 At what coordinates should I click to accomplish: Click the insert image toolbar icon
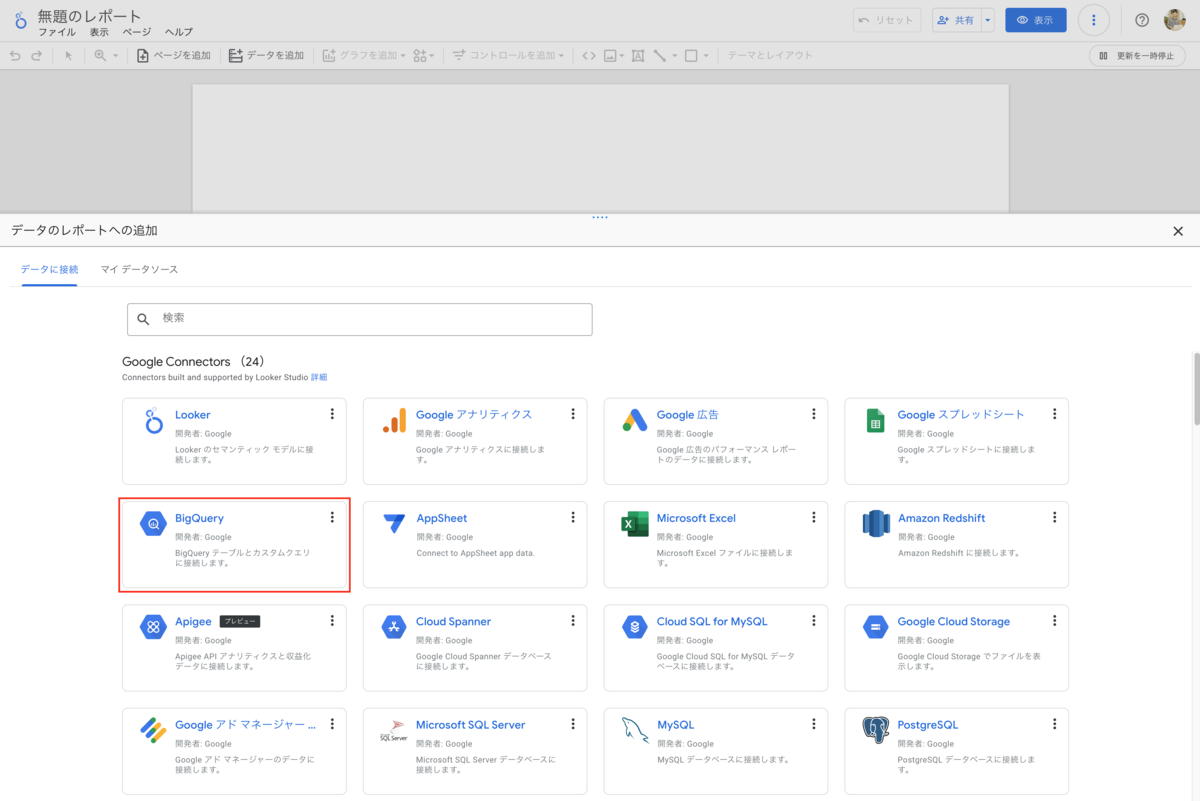pyautogui.click(x=610, y=56)
